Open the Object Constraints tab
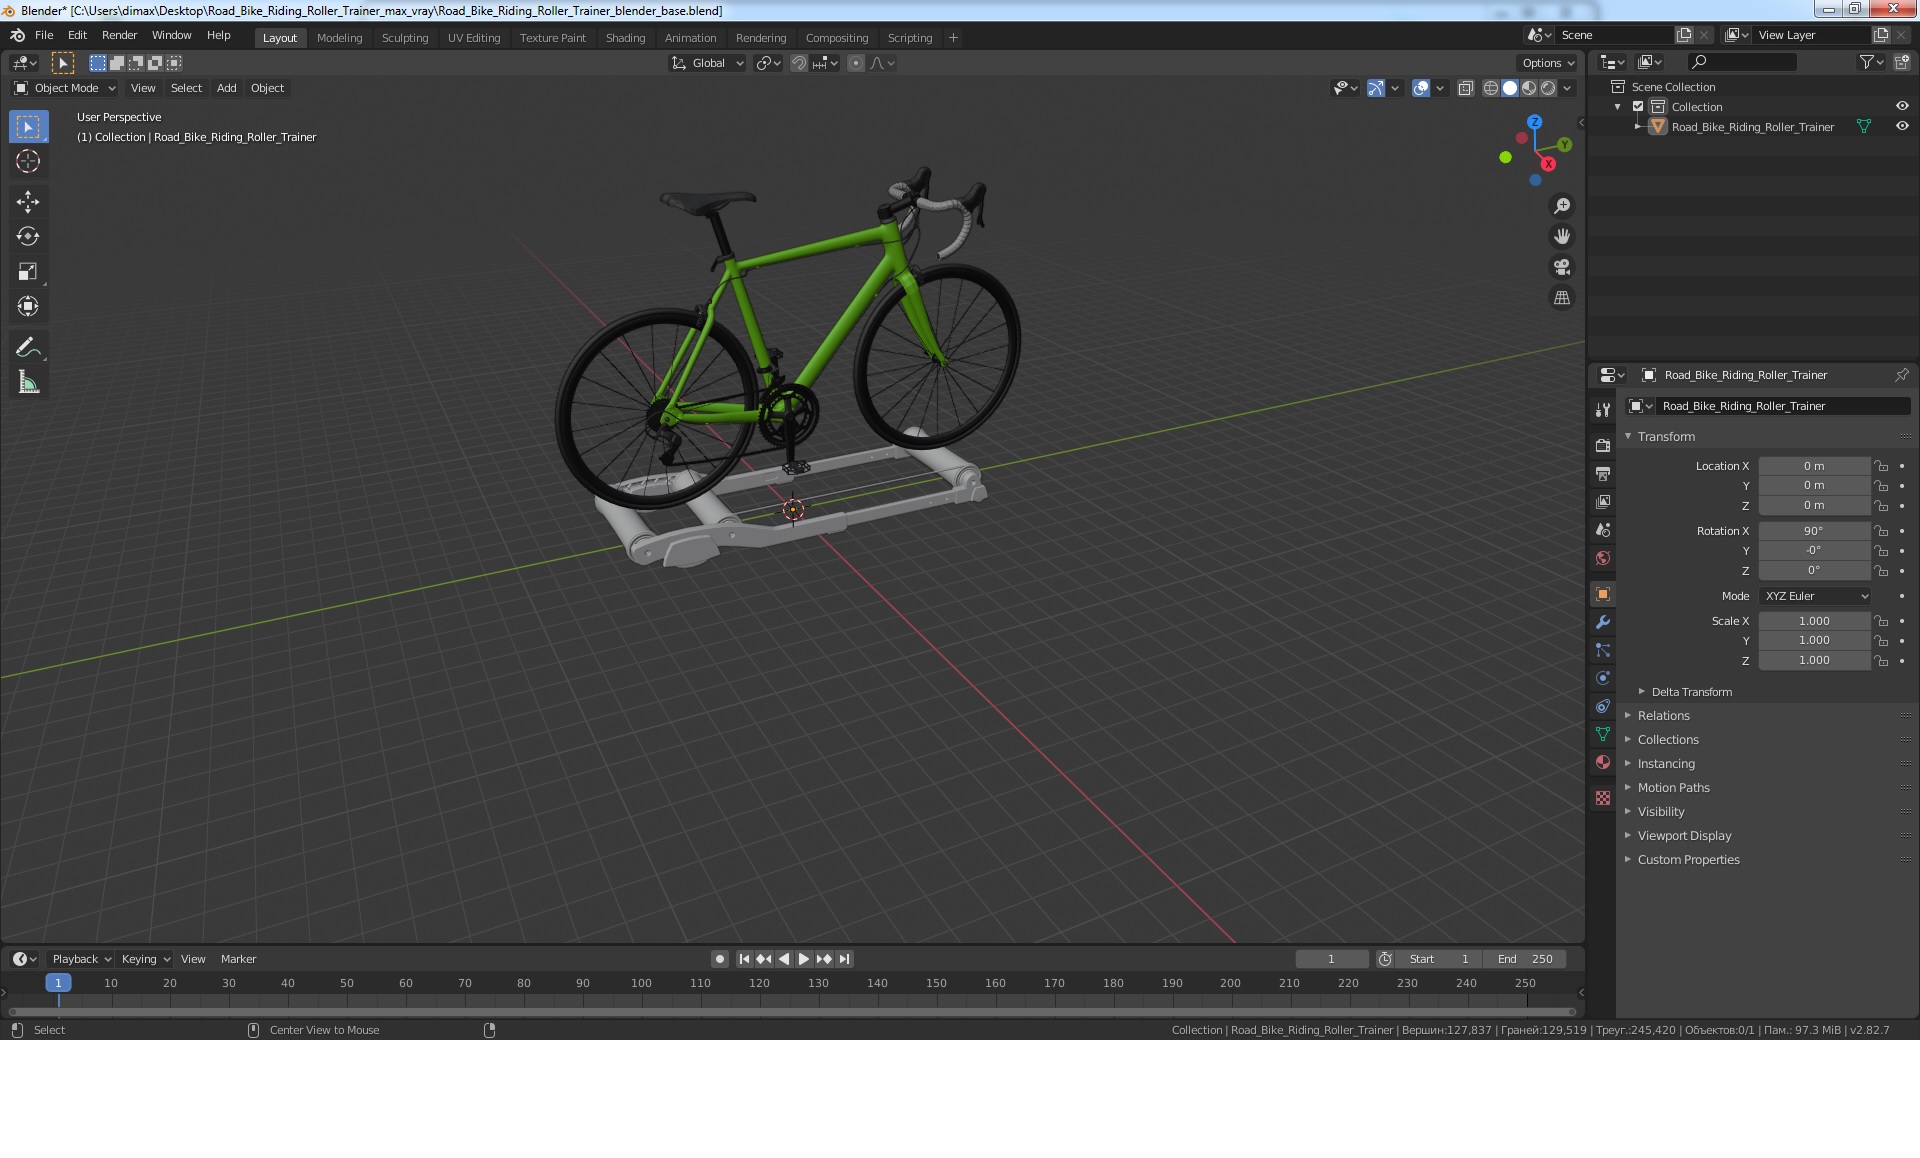Viewport: 1920px width, 1158px height. coord(1603,706)
